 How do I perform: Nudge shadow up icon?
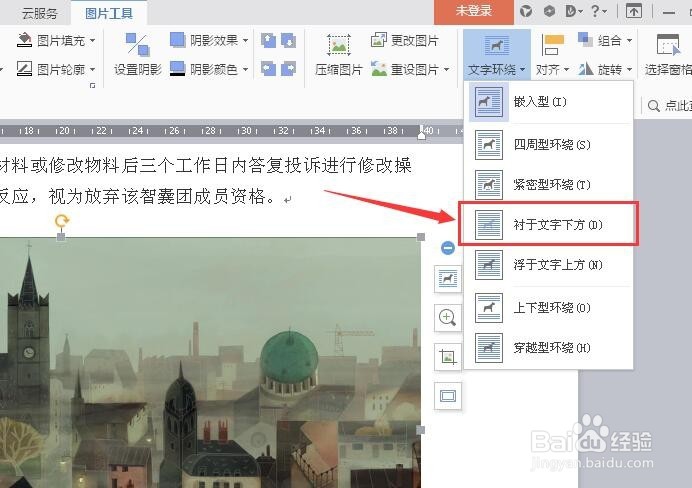[268, 41]
